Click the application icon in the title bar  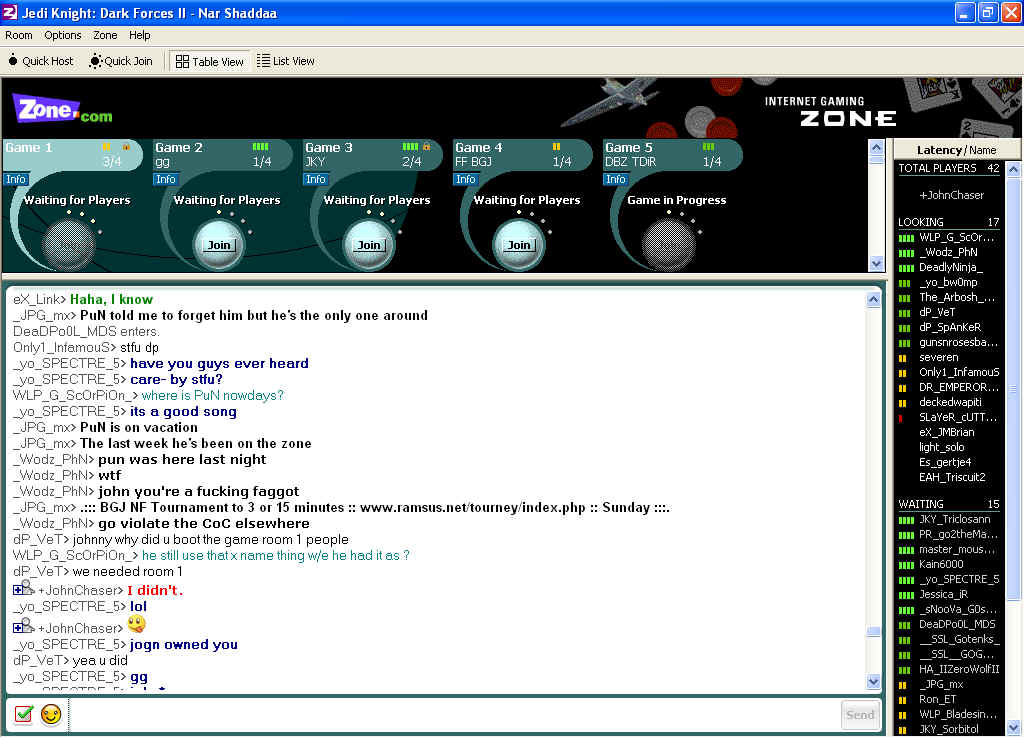tap(10, 12)
